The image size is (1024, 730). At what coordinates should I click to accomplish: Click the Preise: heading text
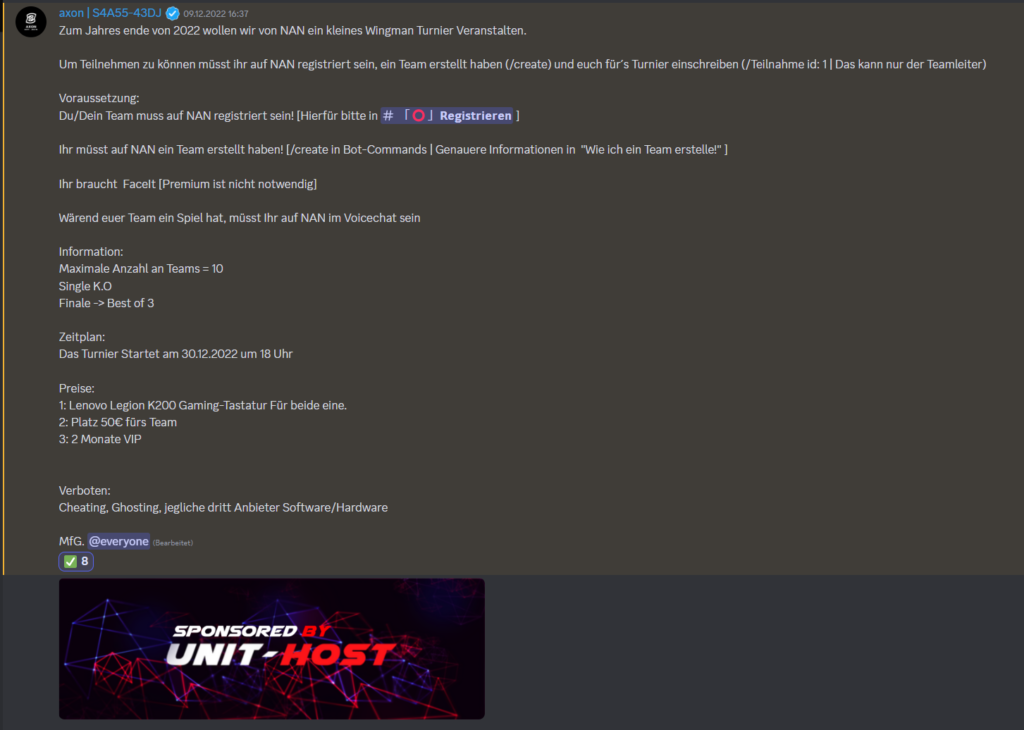coord(76,389)
